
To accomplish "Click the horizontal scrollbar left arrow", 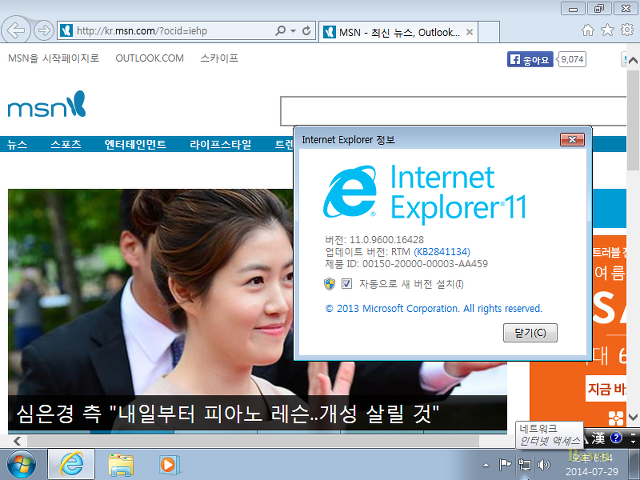I will click(x=17, y=441).
